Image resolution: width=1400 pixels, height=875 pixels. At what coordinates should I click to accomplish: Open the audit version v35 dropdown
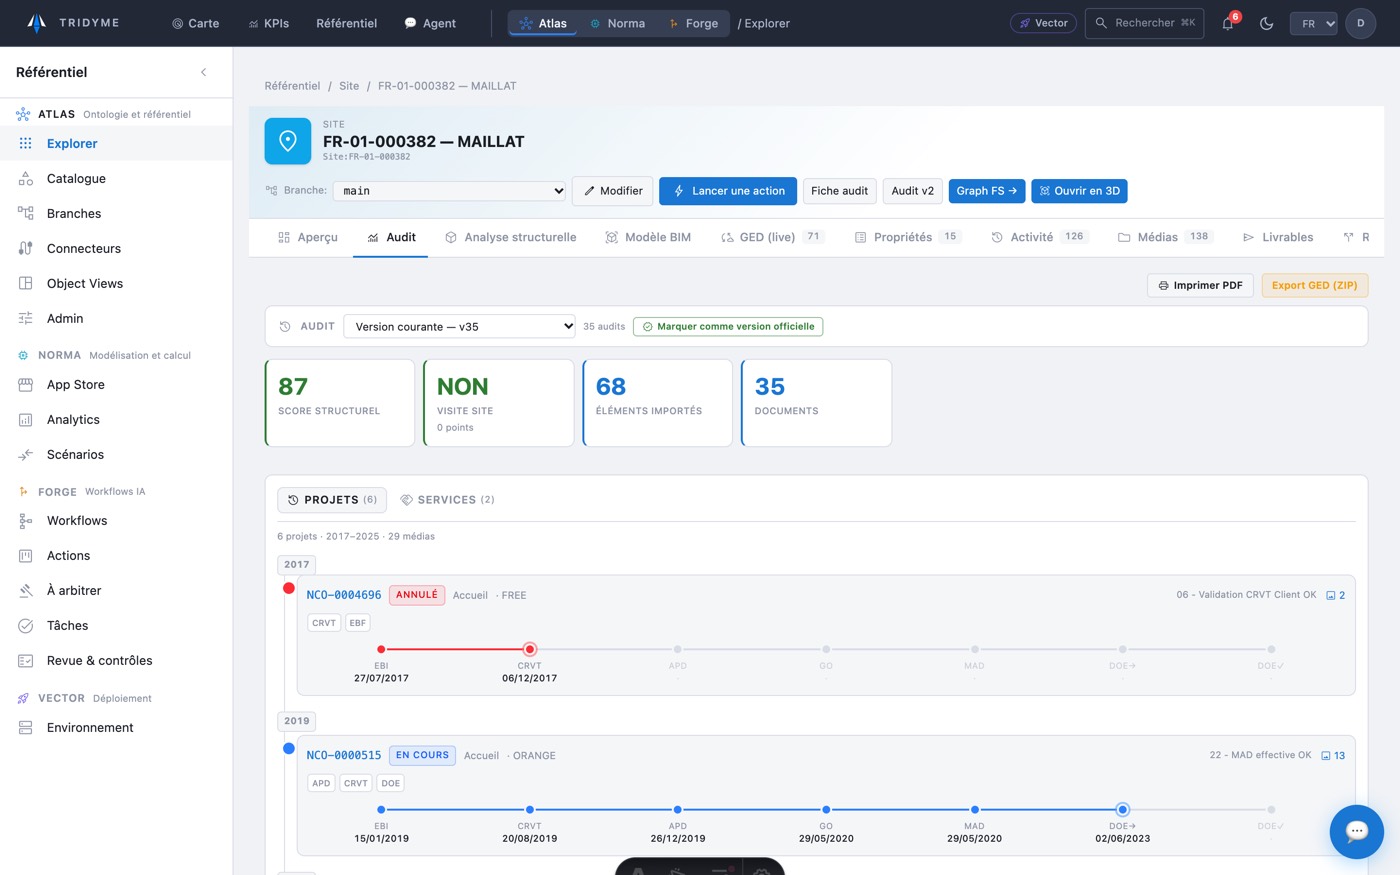460,326
